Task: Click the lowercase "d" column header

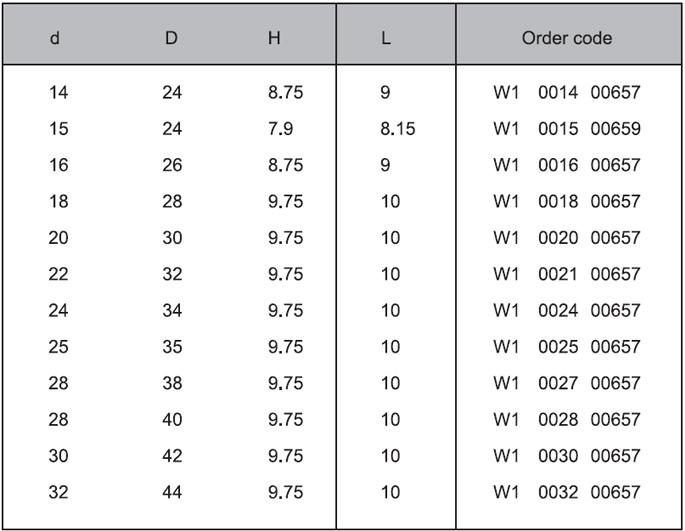Action: click(55, 38)
